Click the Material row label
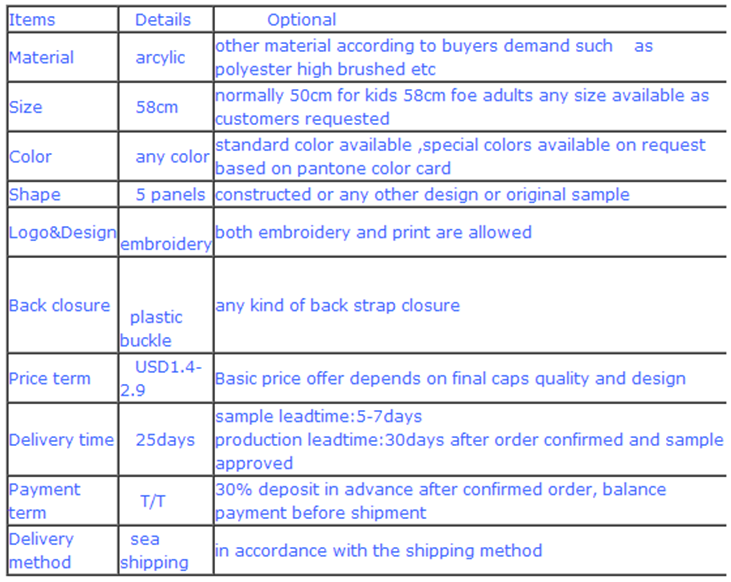 41,57
